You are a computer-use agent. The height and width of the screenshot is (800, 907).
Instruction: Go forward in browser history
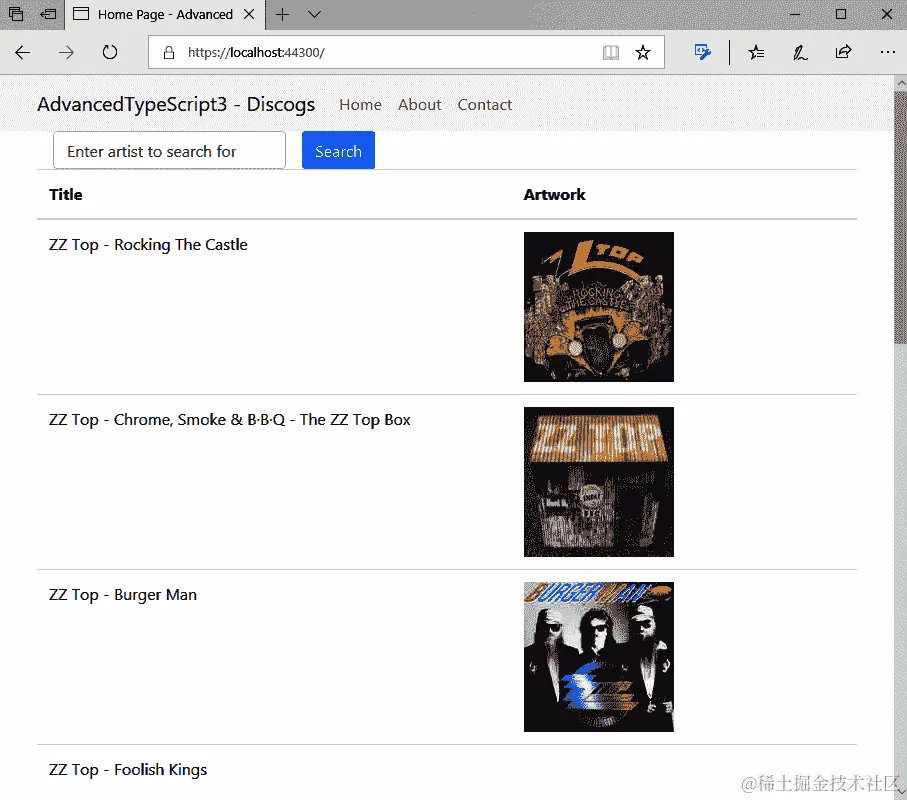pos(67,53)
